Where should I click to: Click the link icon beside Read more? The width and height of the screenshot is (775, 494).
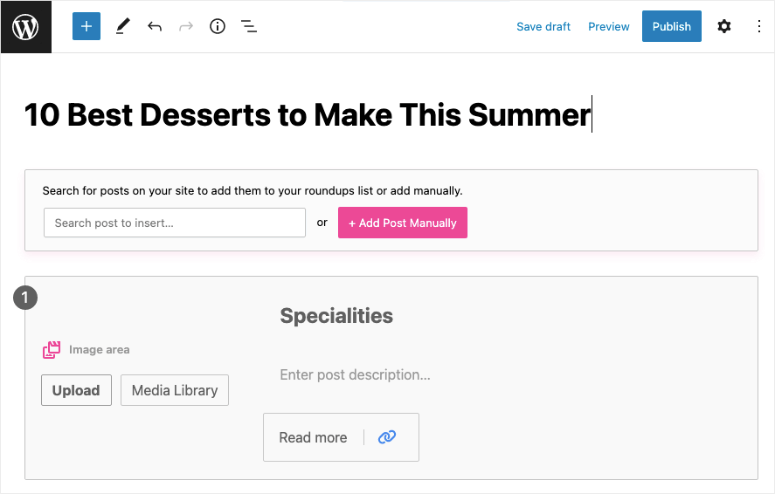[x=387, y=437]
